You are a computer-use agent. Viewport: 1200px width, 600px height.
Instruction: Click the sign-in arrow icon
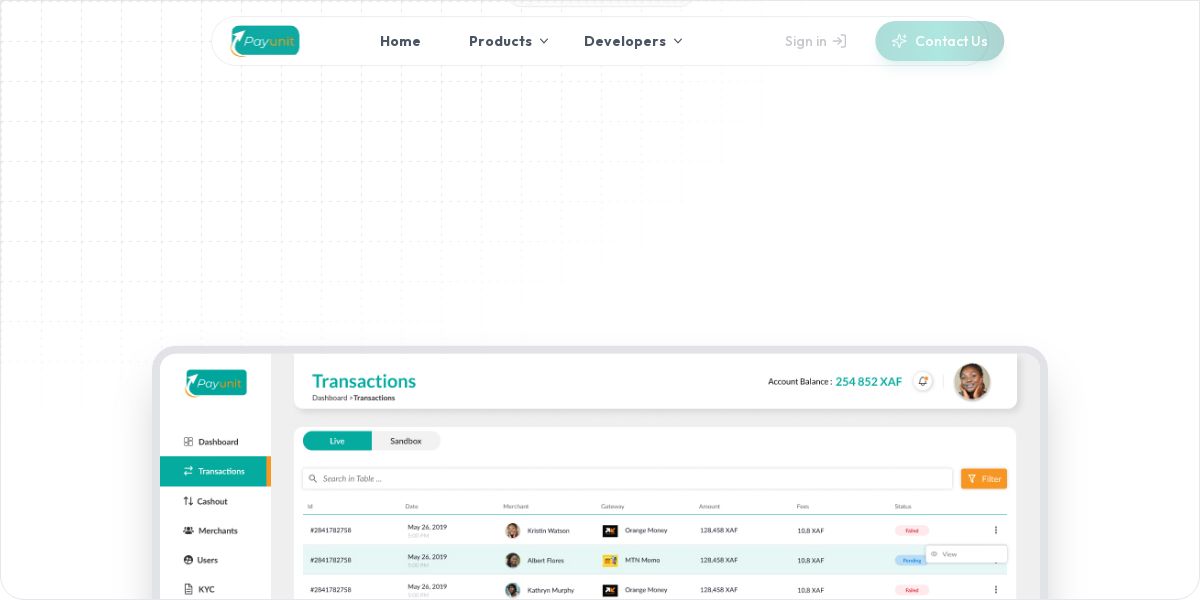tap(840, 41)
